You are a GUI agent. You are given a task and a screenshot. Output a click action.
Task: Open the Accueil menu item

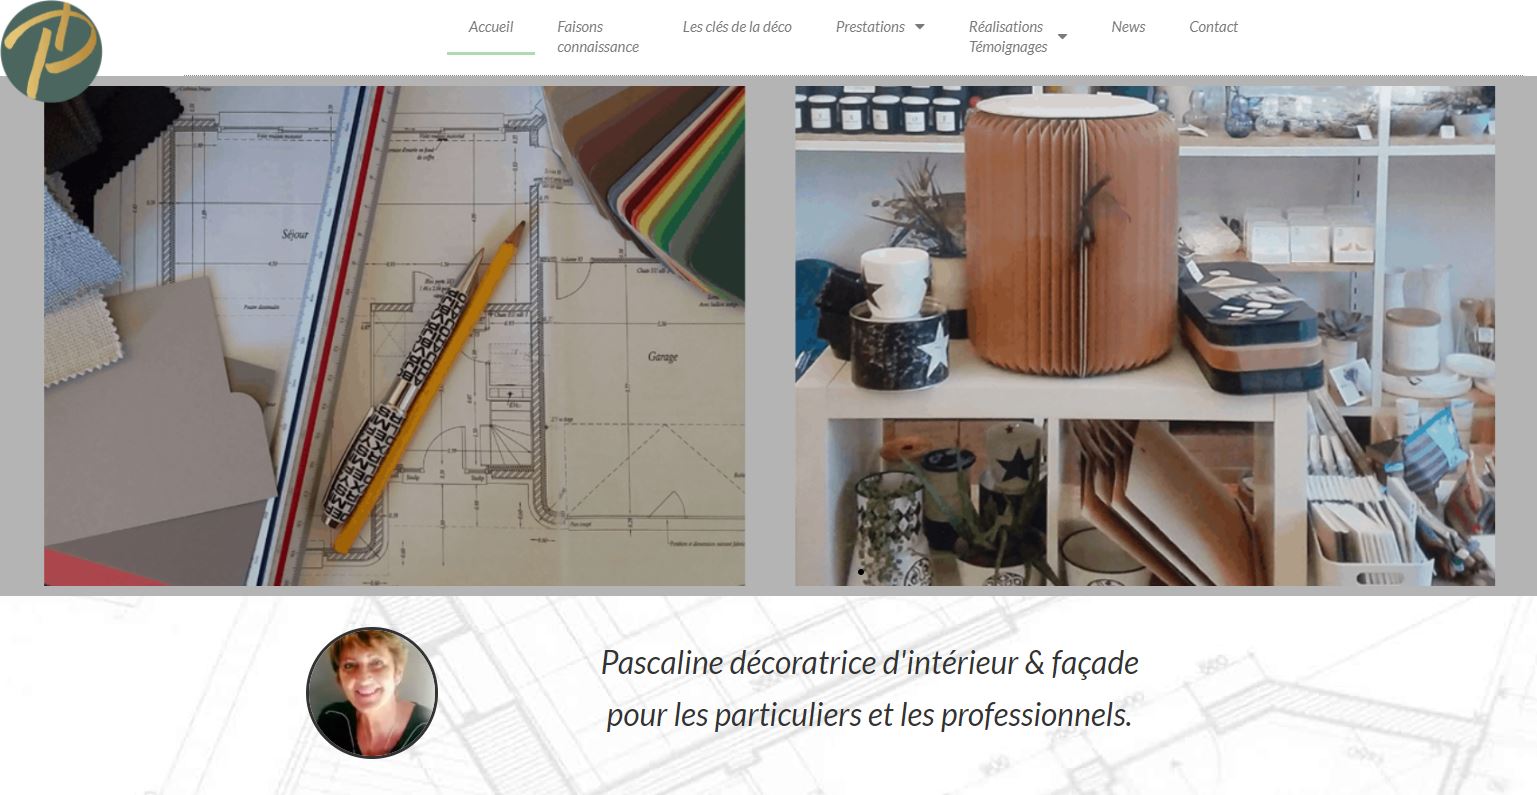(x=491, y=27)
